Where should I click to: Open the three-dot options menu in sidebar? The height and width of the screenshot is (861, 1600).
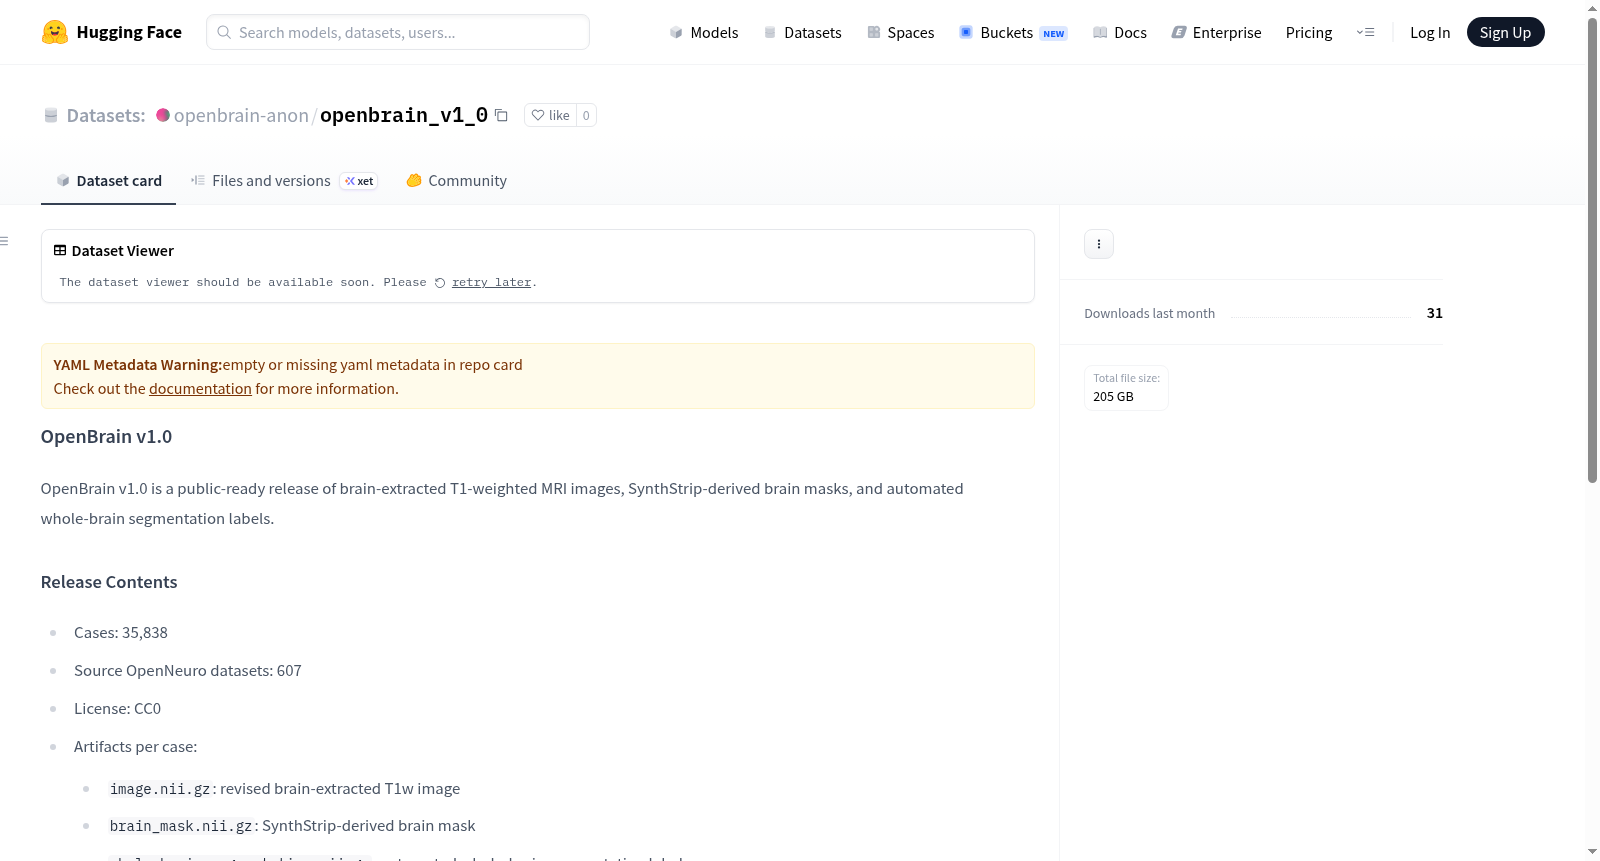tap(1099, 244)
